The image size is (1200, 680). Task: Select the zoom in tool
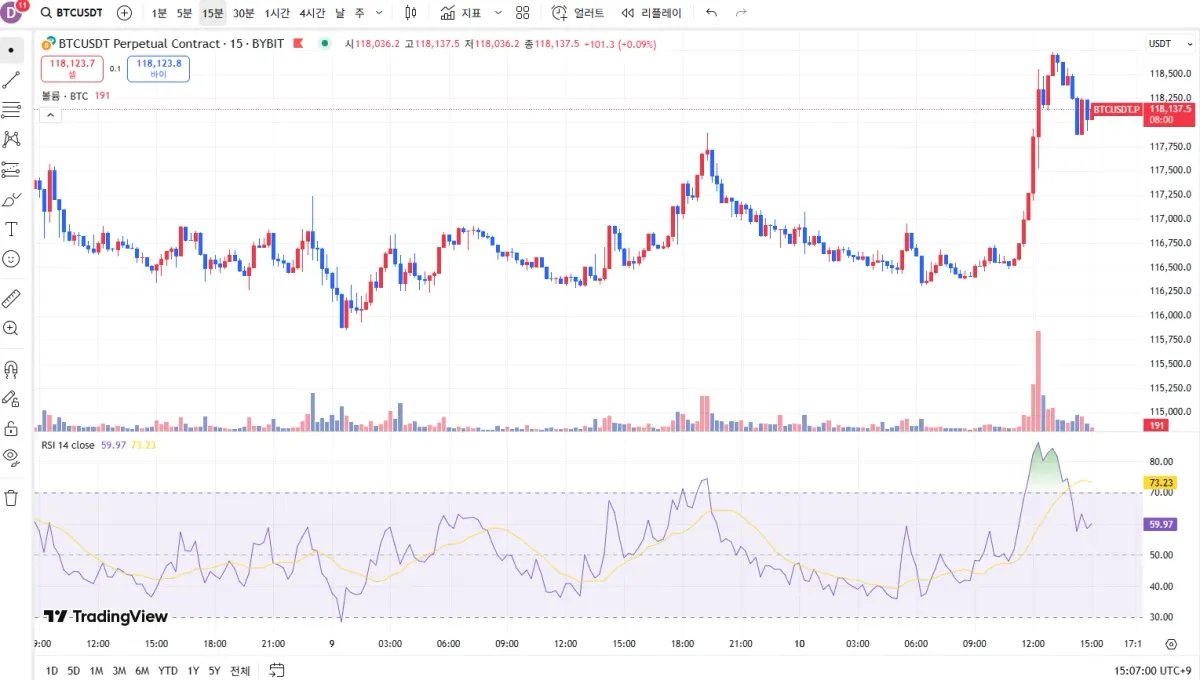click(x=11, y=328)
